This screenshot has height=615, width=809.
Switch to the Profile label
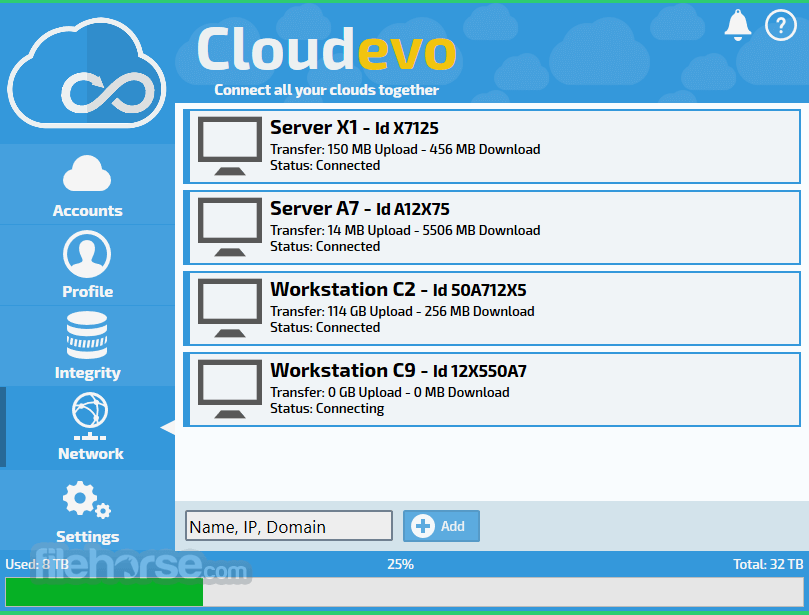(x=88, y=292)
